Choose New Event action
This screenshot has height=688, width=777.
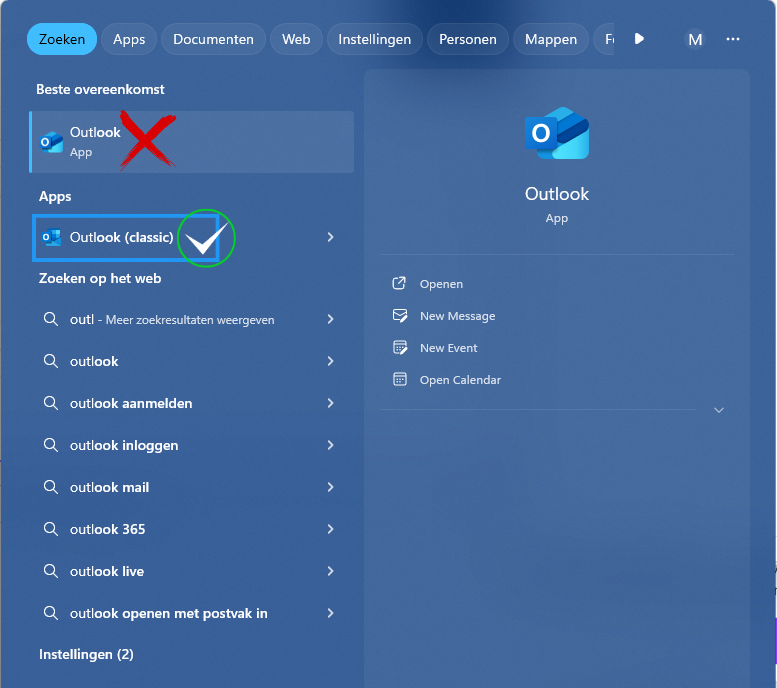coord(448,348)
